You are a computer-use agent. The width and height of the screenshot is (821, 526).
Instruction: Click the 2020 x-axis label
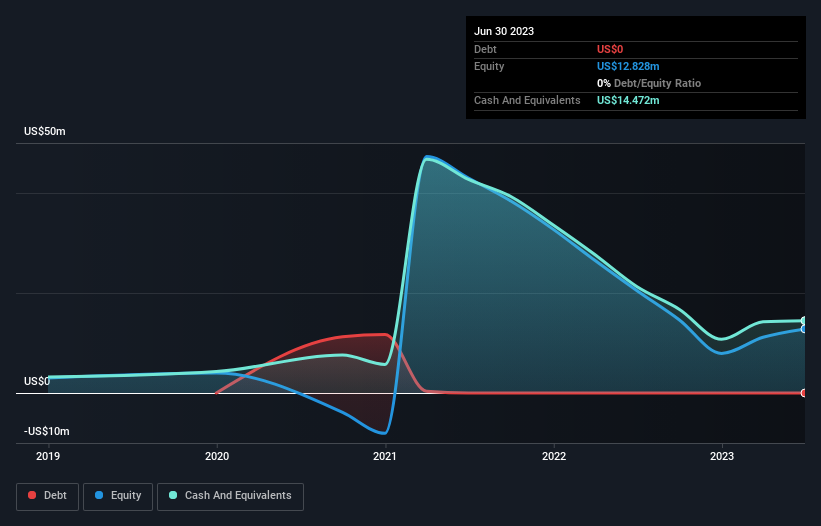coord(217,456)
